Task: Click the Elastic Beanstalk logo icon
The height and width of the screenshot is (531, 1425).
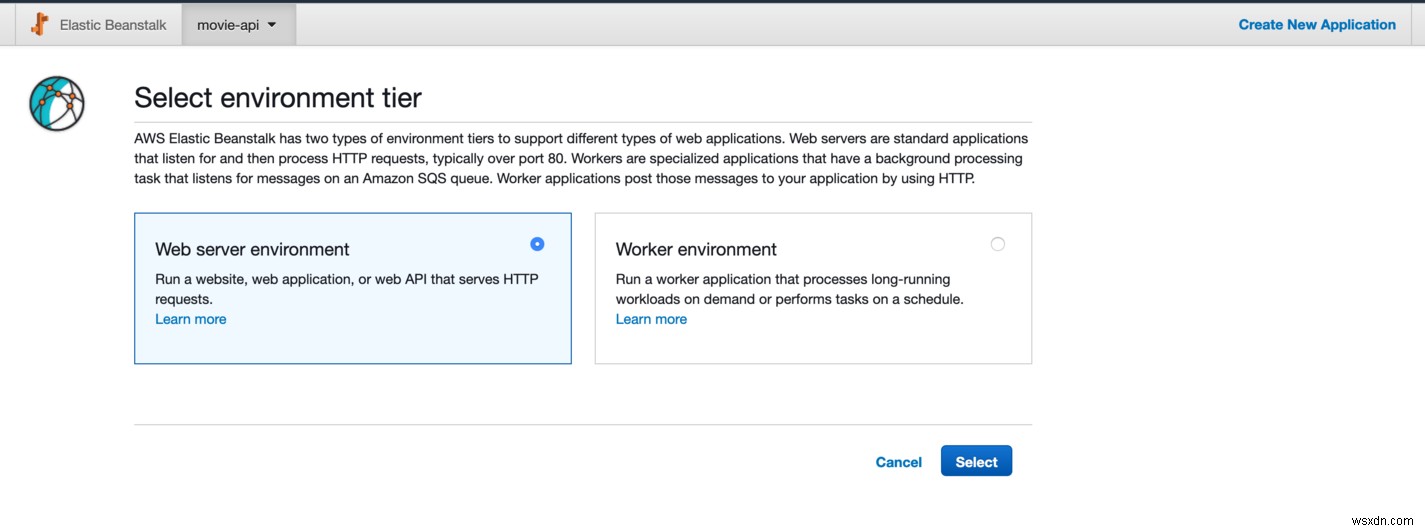Action: 40,25
